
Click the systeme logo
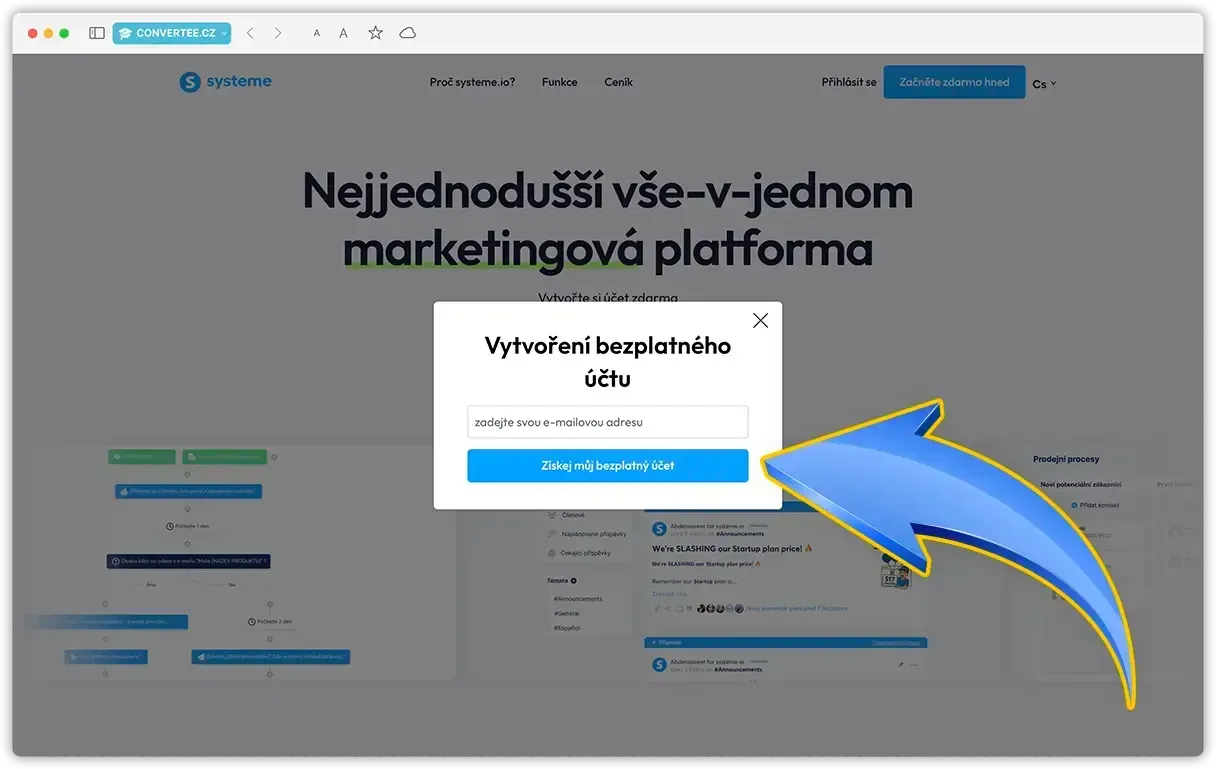tap(225, 82)
